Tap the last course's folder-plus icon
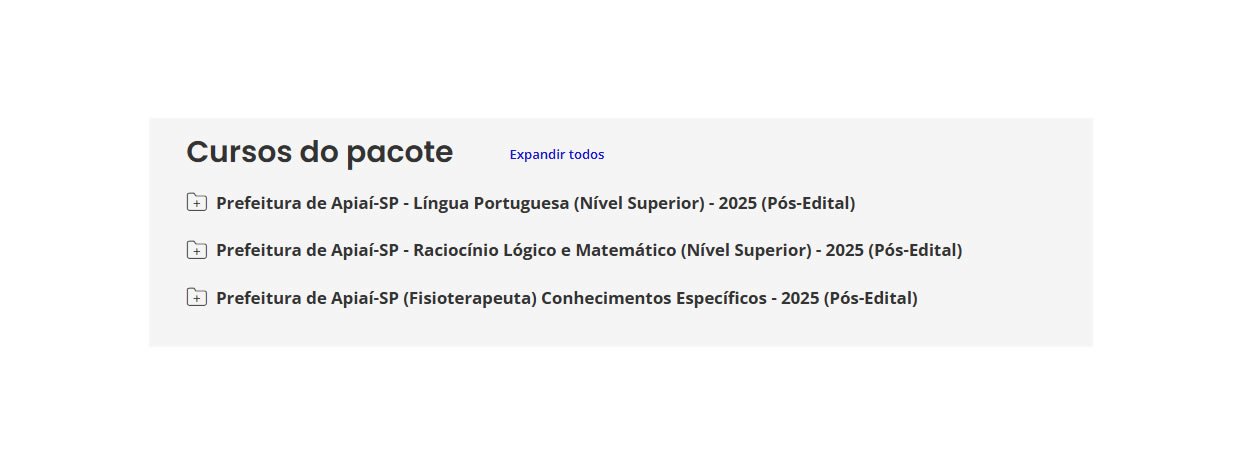The image size is (1242, 464). (196, 298)
